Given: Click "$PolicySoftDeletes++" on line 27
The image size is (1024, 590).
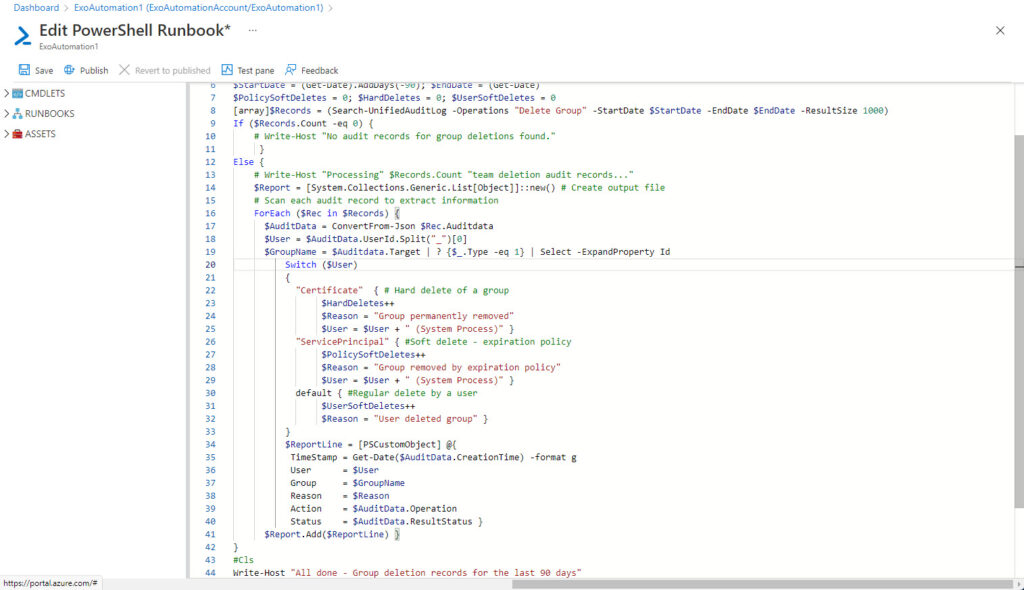Looking at the screenshot, I should click(x=373, y=354).
